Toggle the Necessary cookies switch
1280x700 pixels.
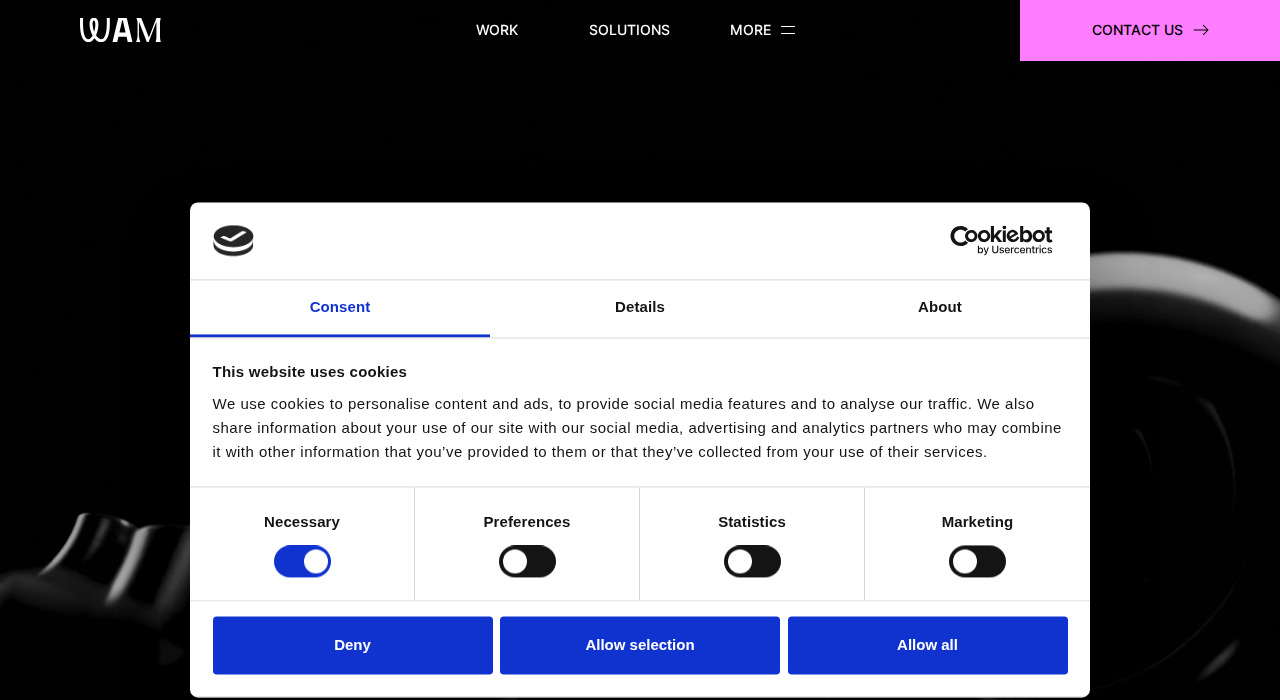point(302,561)
